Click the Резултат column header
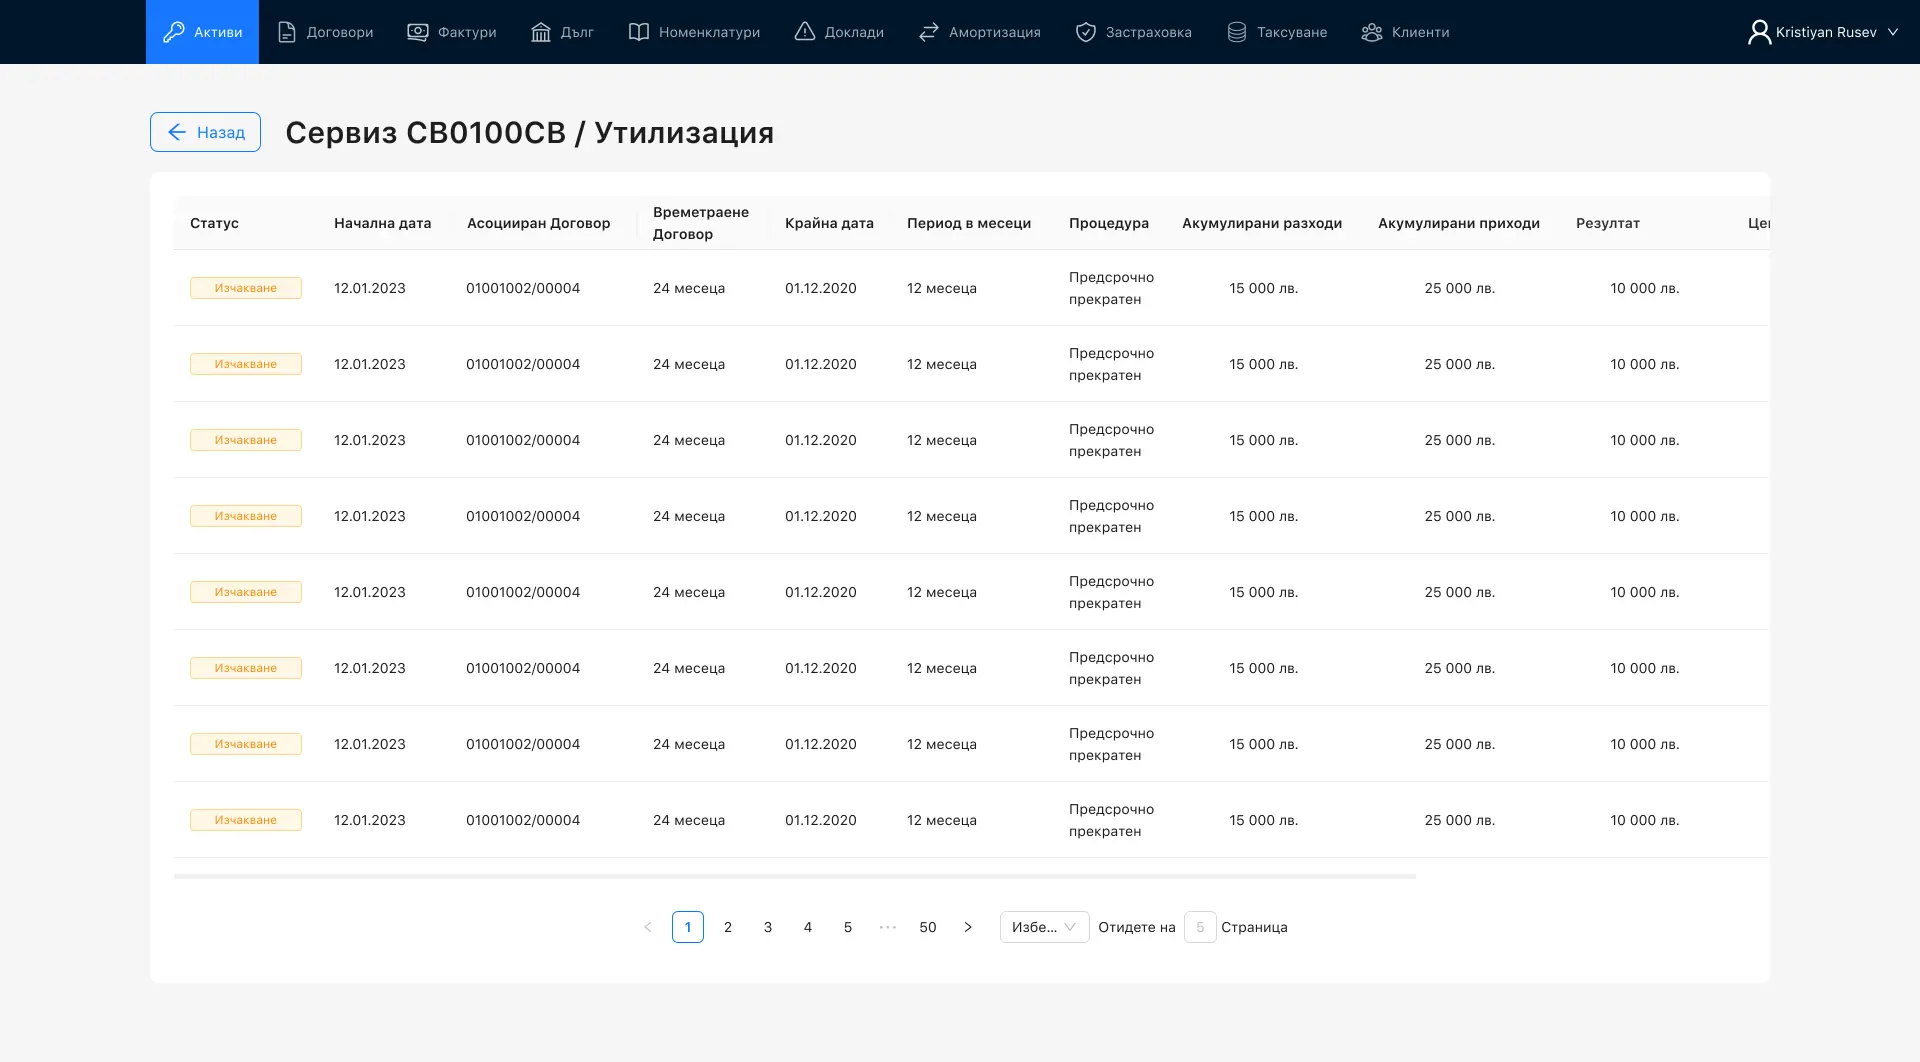Image resolution: width=1920 pixels, height=1062 pixels. (1608, 223)
